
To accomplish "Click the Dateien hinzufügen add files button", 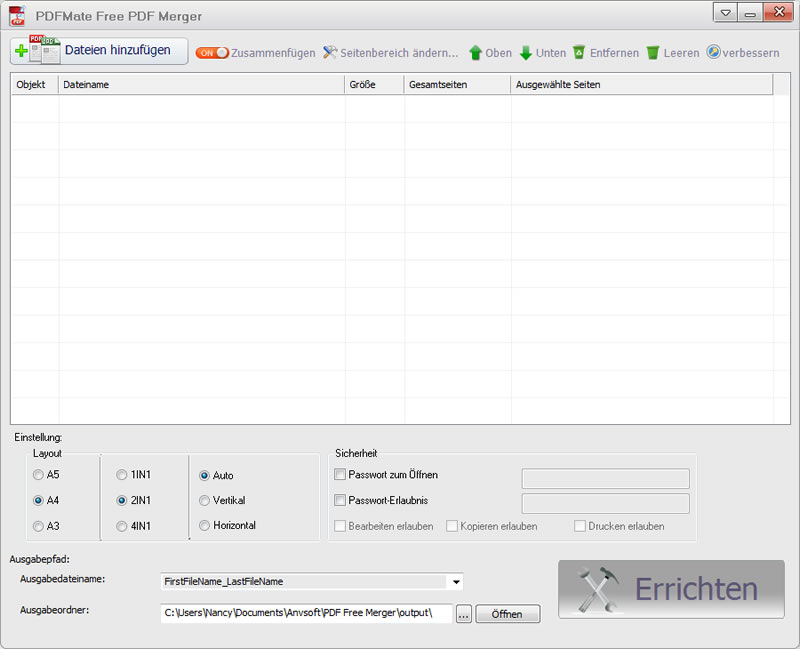I will [99, 51].
